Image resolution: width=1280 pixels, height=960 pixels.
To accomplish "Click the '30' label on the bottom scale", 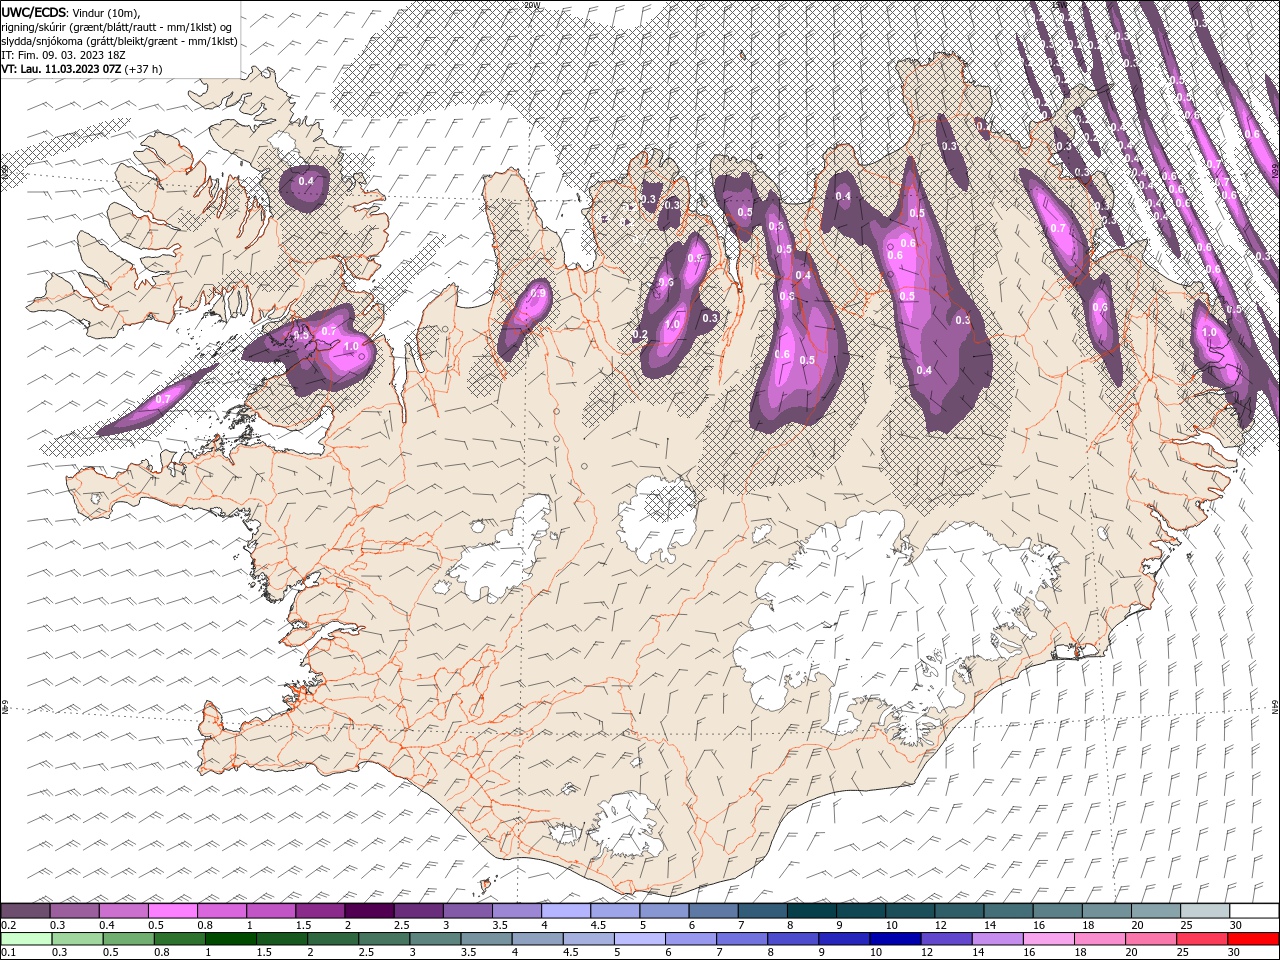I will coord(1235,953).
